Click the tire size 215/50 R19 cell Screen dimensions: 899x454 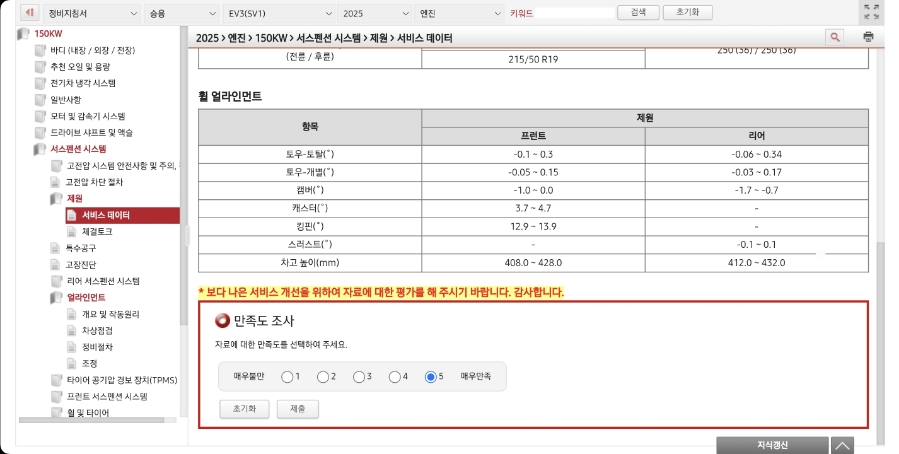pyautogui.click(x=533, y=59)
